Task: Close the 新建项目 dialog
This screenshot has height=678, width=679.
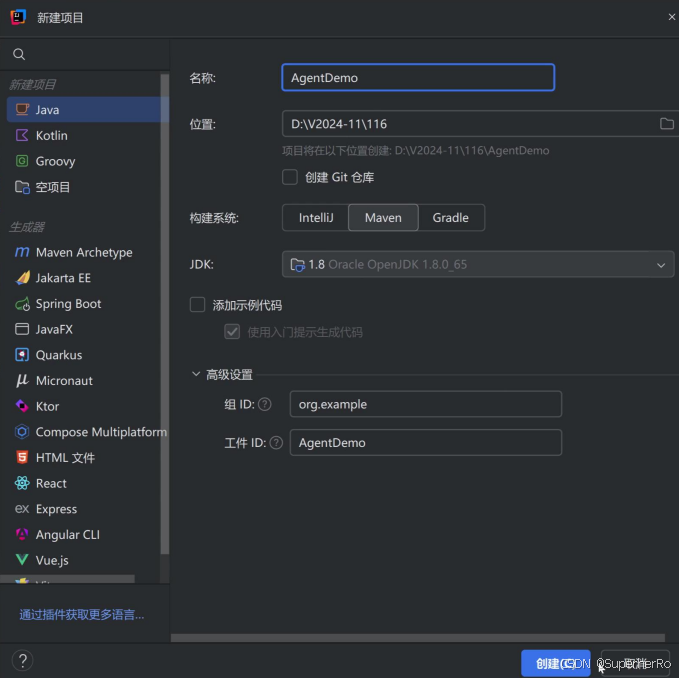Action: click(x=672, y=17)
